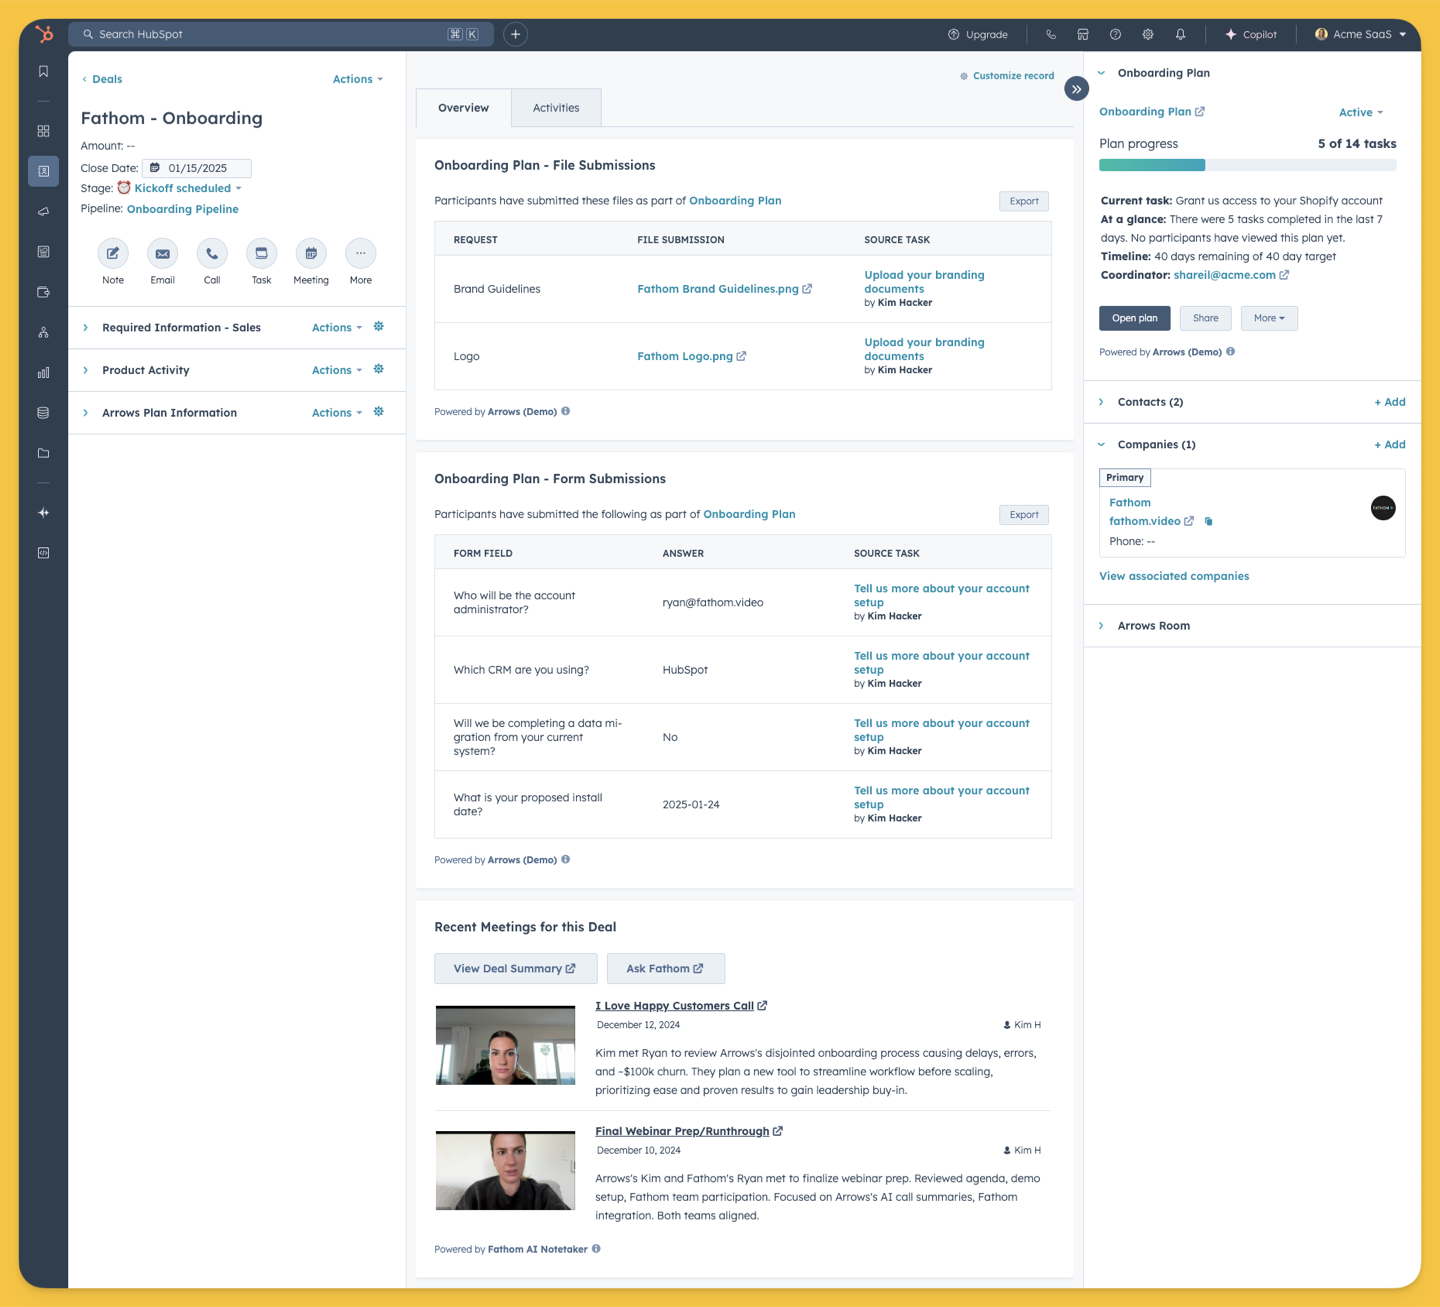Open the marketplace storefront icon
This screenshot has width=1440, height=1307.
coord(1083,34)
